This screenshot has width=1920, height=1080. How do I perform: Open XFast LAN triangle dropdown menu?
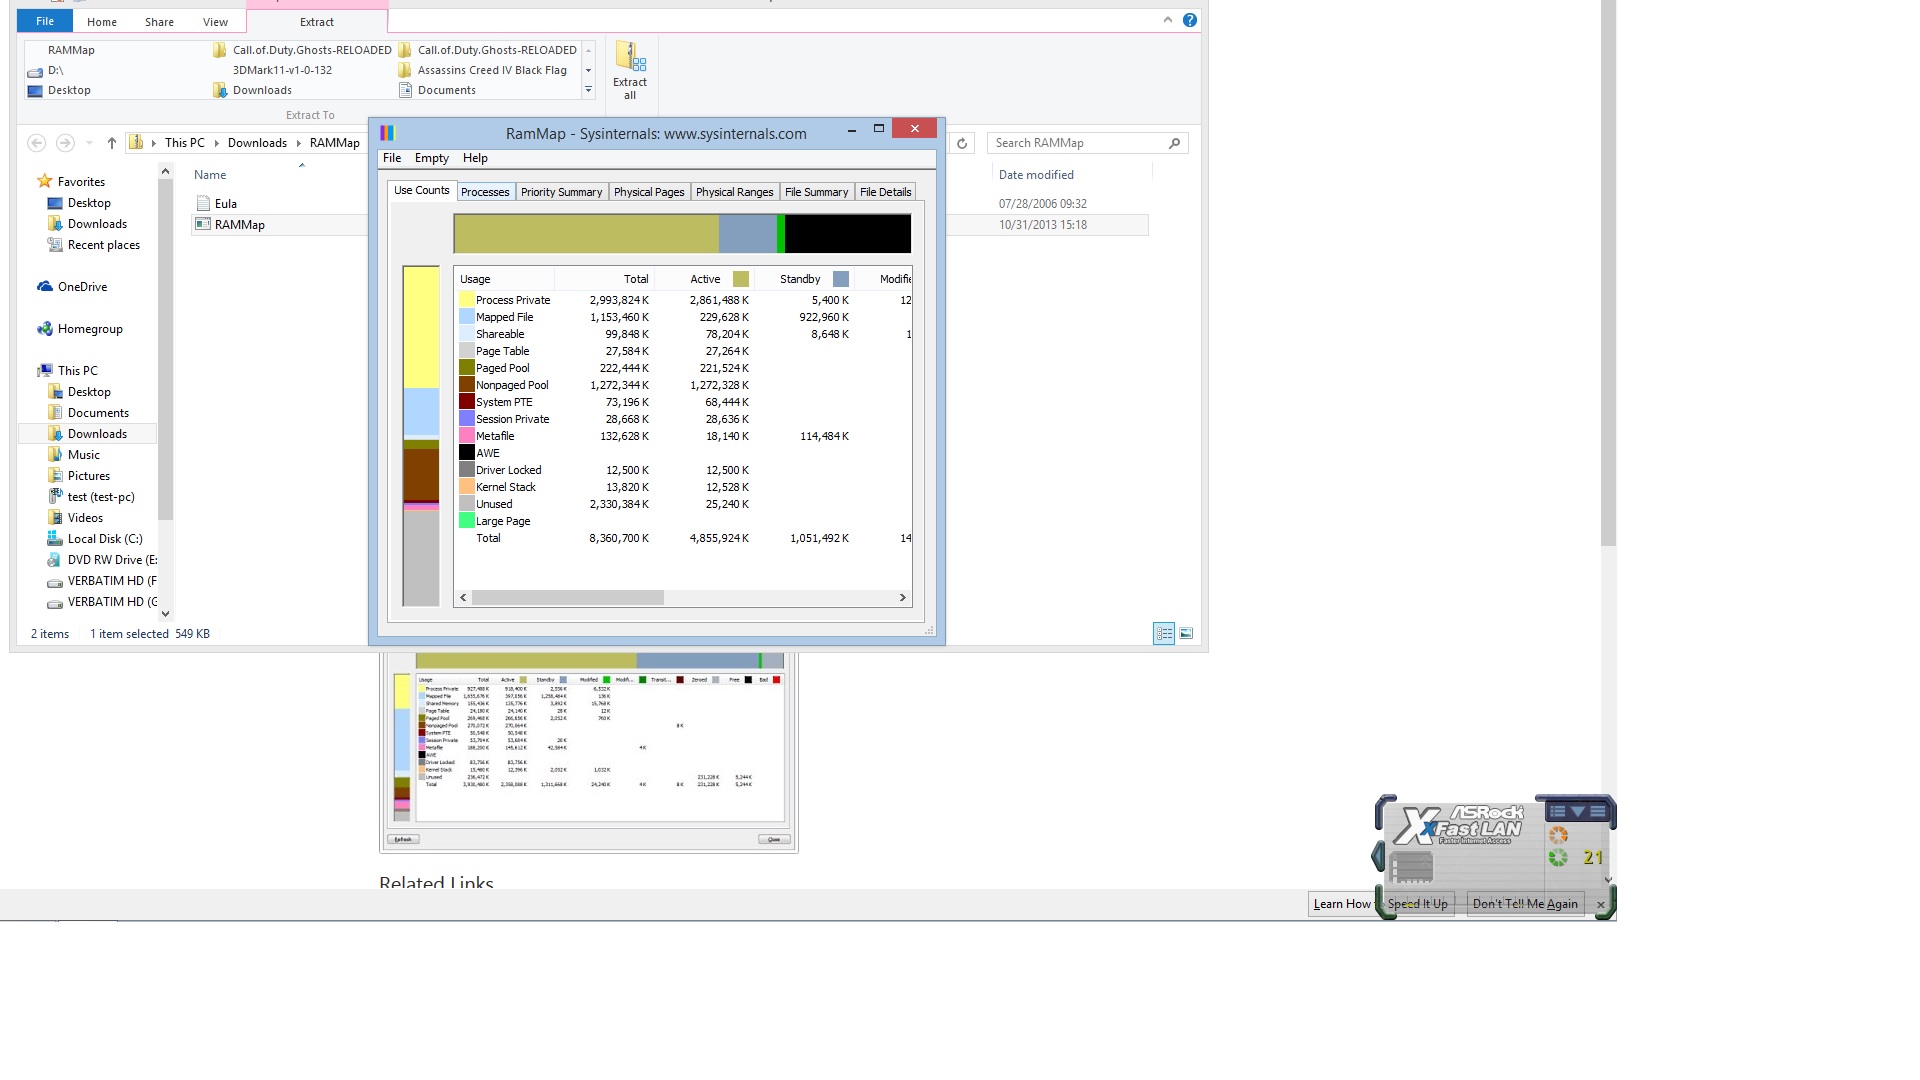1577,811
